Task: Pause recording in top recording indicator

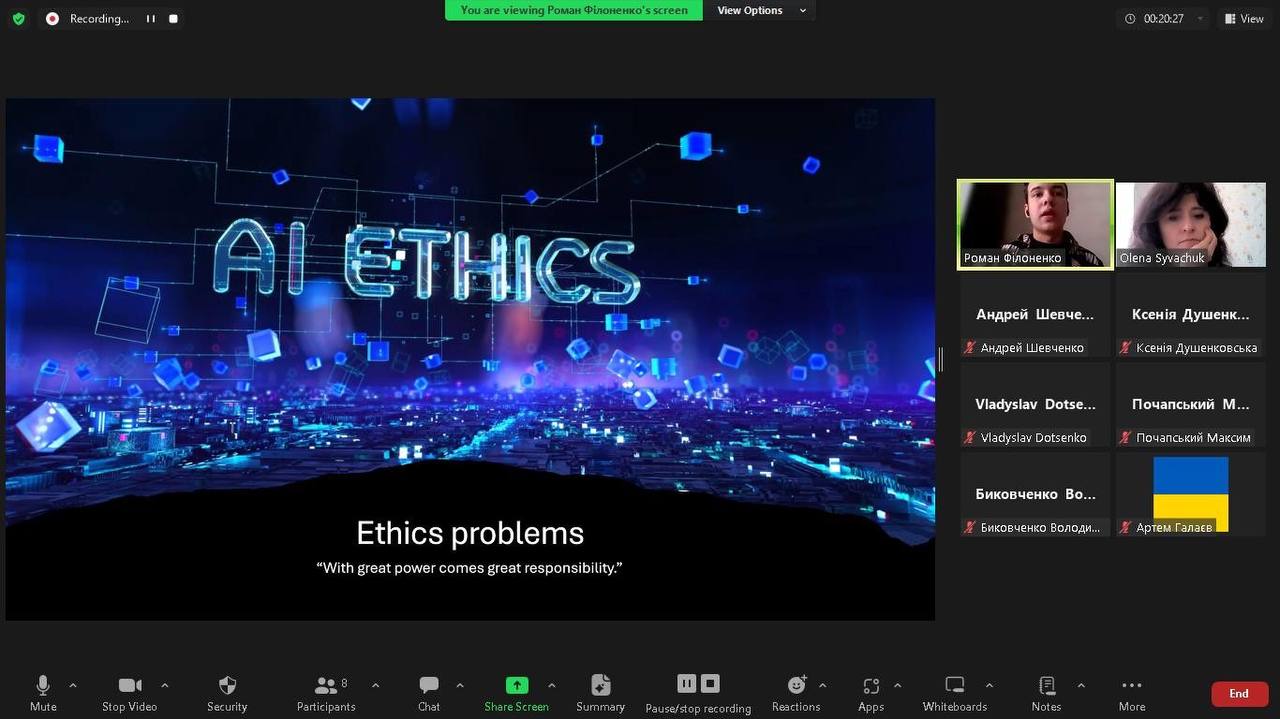Action: pos(151,18)
